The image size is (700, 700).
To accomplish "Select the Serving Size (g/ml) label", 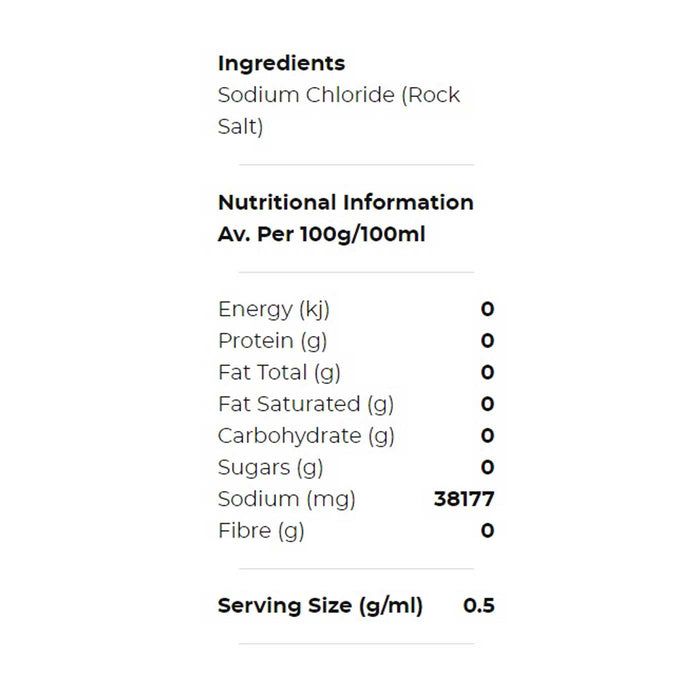I will point(320,606).
